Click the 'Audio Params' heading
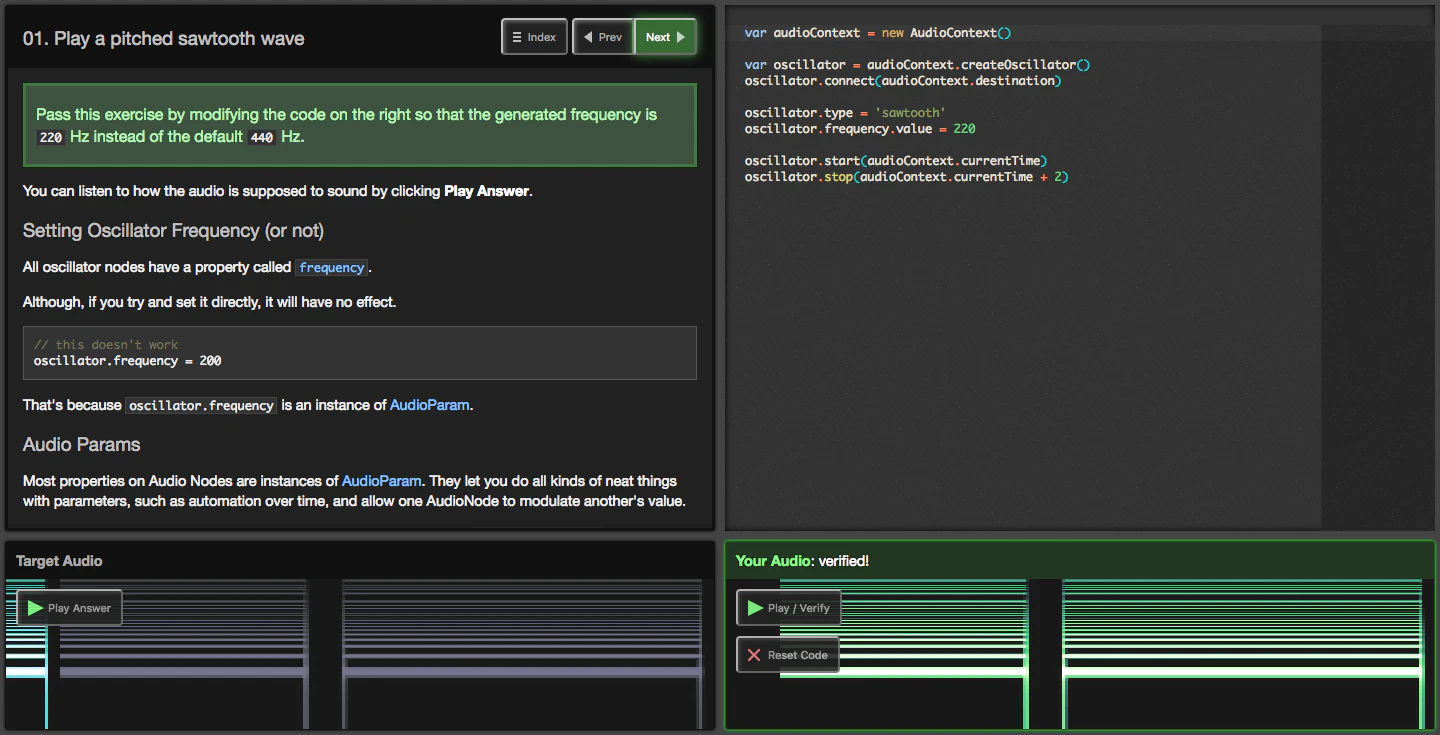This screenshot has width=1440, height=735. pos(82,444)
